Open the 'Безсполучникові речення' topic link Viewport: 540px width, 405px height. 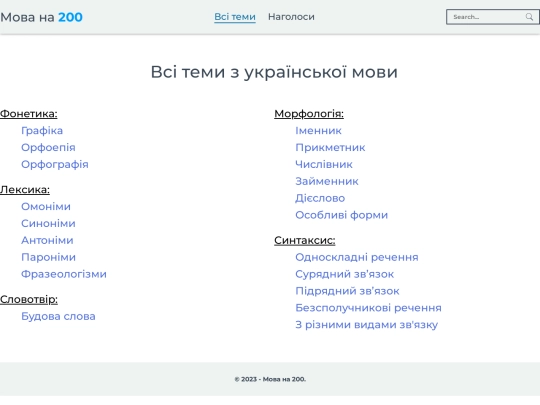[368, 308]
